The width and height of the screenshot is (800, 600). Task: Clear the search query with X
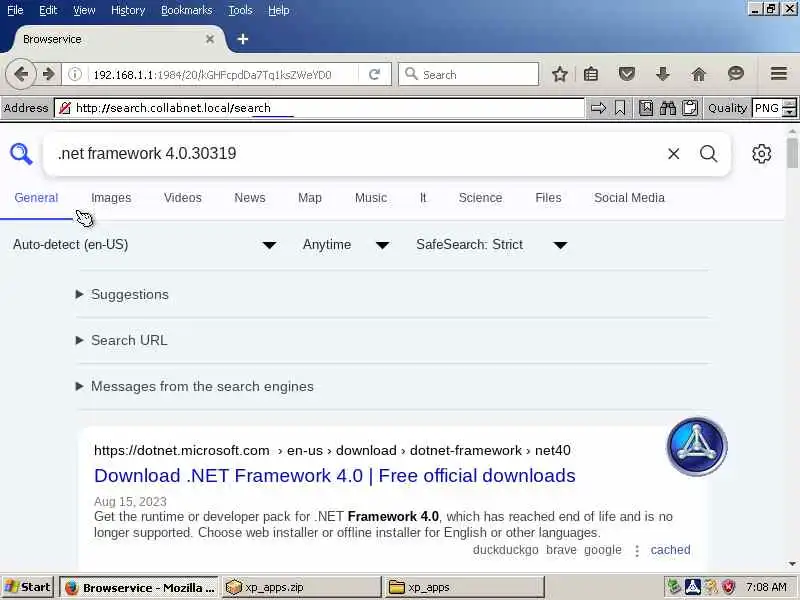click(x=673, y=154)
